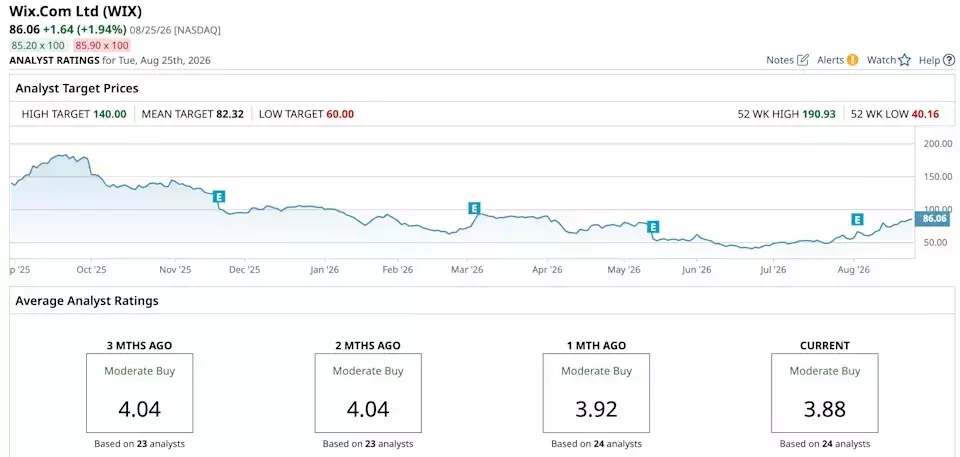
Task: Click the Jan '26 axis label
Action: pyautogui.click(x=324, y=269)
